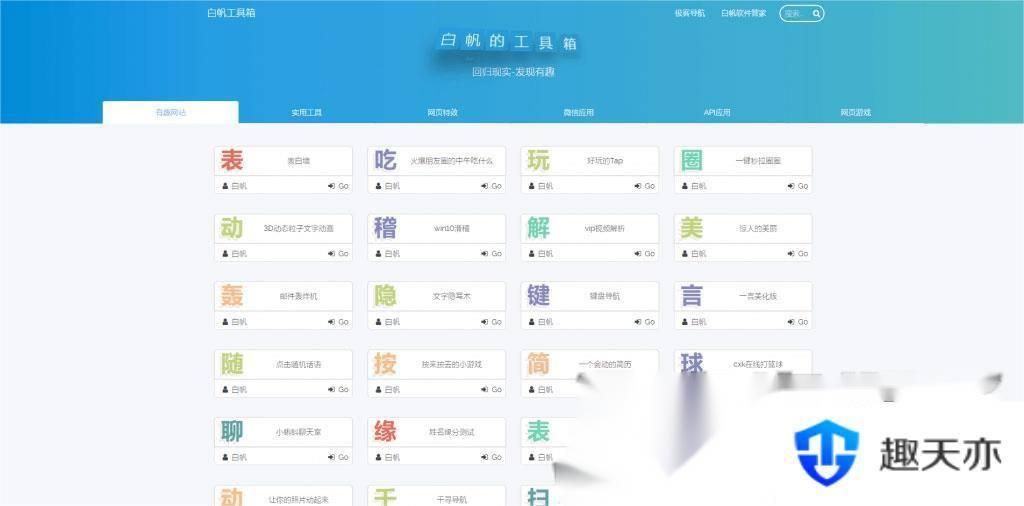1024x506 pixels.
Task: Click the teal 聊 character icon
Action: (232, 432)
